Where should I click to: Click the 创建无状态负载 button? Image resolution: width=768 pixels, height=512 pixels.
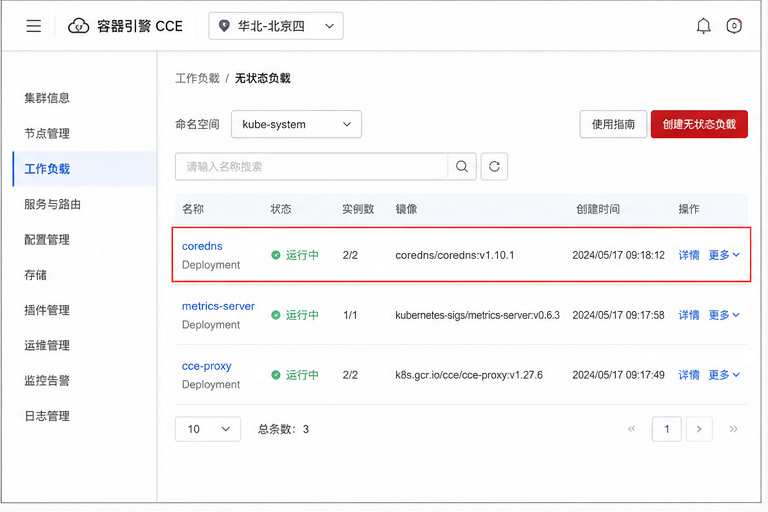(699, 124)
